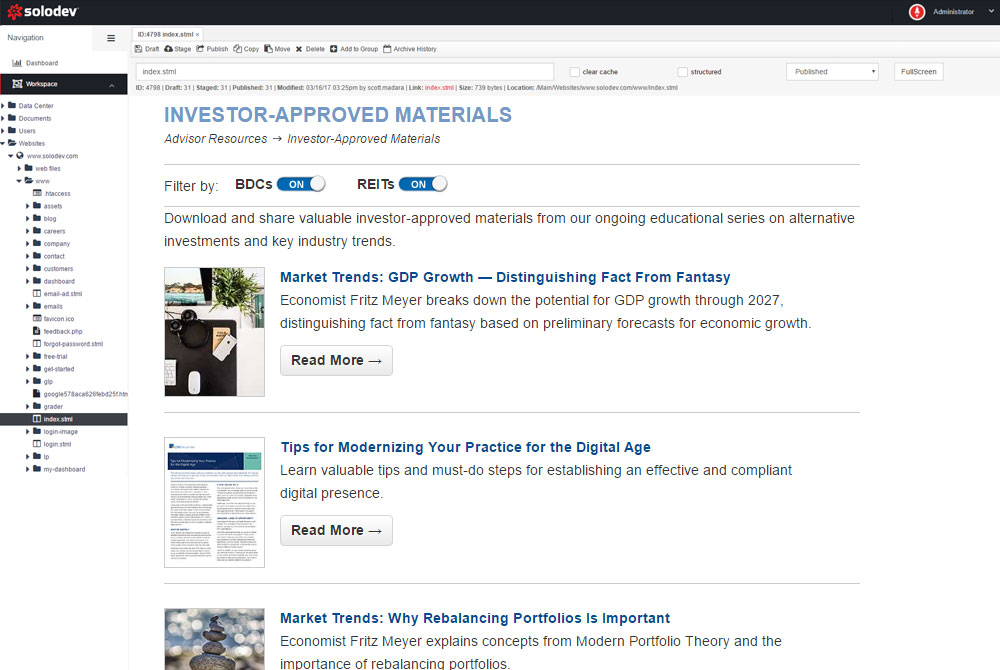Collapse the Workspace section chevron
Image resolution: width=1000 pixels, height=670 pixels.
point(111,85)
